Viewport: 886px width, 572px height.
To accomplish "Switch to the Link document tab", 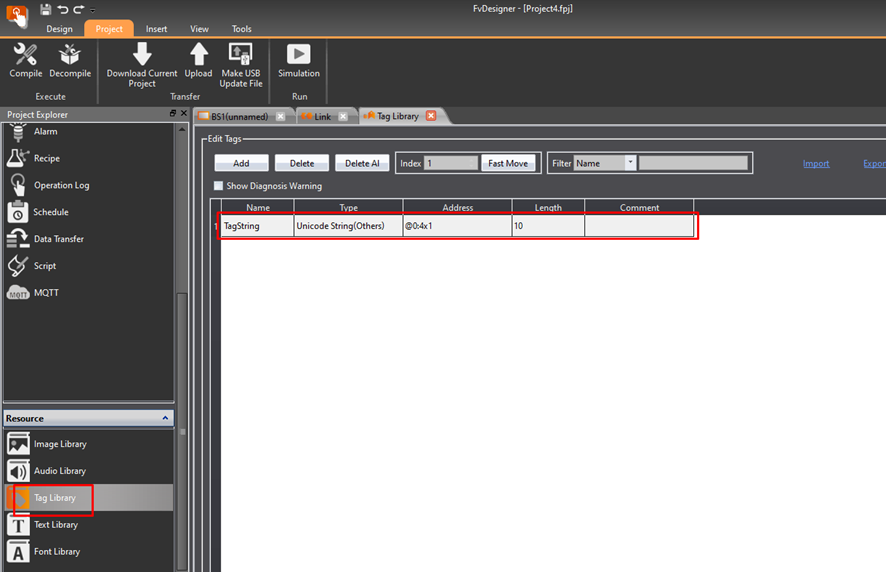I will 322,117.
